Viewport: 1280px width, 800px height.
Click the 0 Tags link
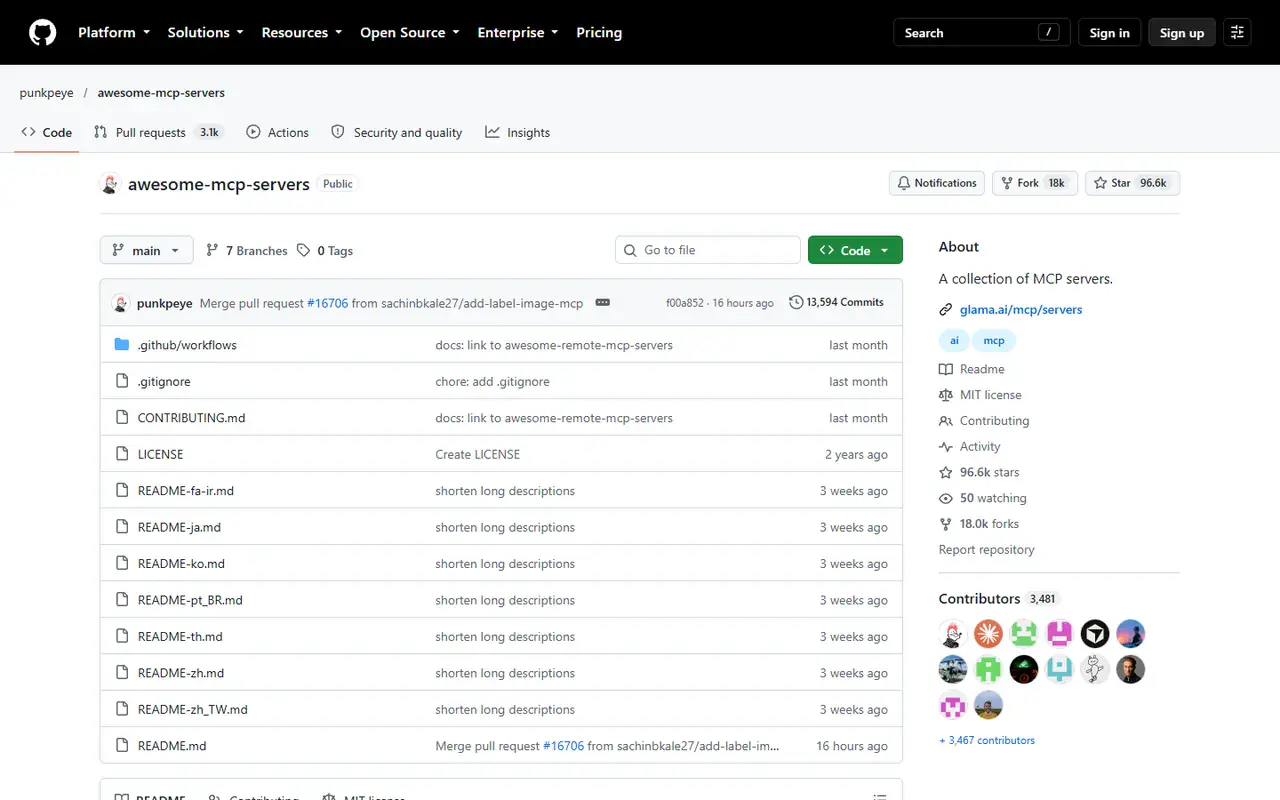(325, 251)
